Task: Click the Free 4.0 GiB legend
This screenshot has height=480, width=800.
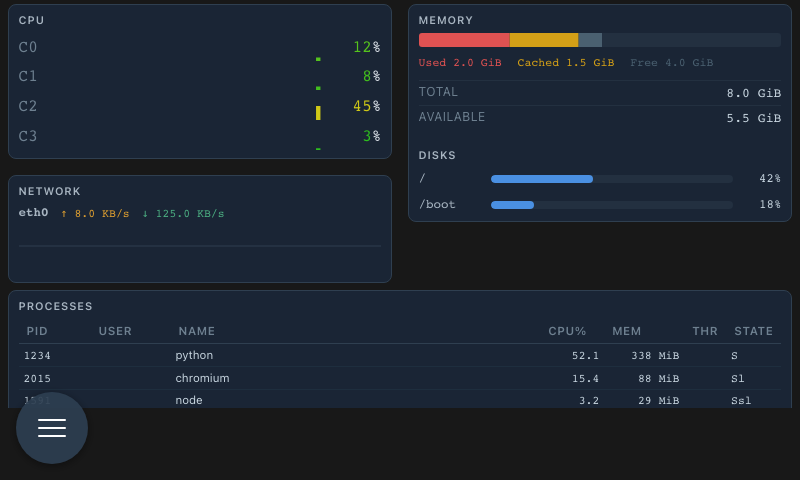Action: (x=671, y=63)
